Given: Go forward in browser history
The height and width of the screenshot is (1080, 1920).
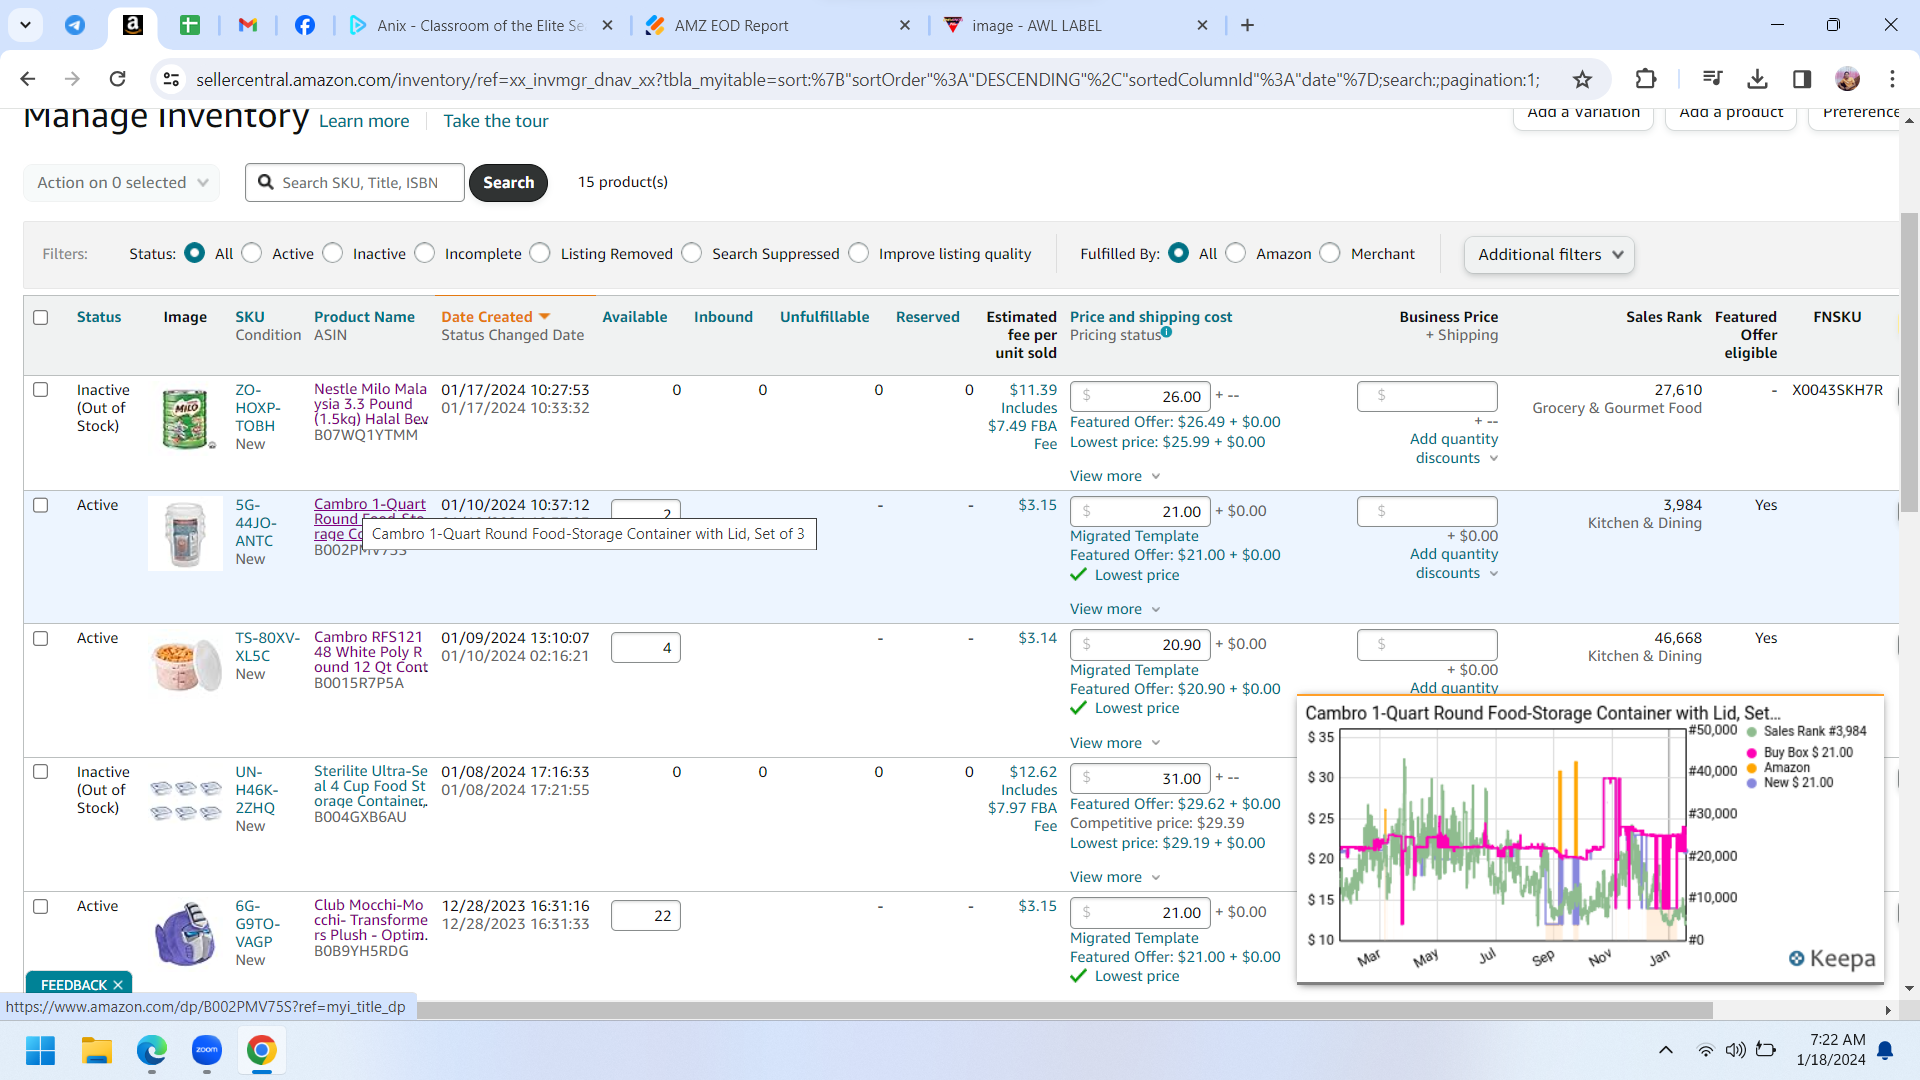Looking at the screenshot, I should click(x=72, y=79).
